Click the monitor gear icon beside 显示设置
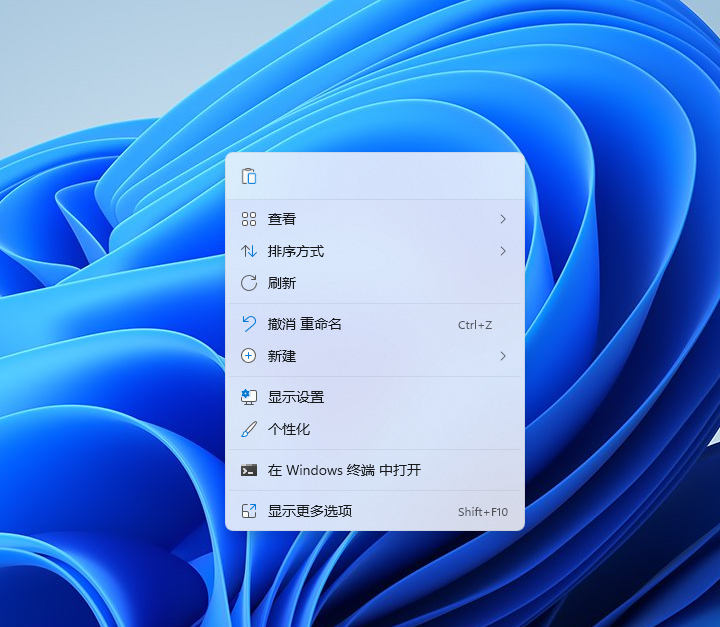 click(249, 397)
